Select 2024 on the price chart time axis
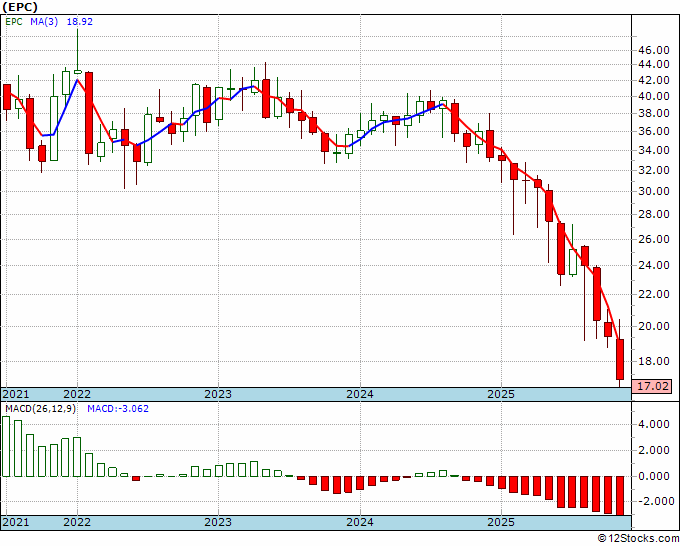Screen dimensions: 680x546 [x=360, y=394]
